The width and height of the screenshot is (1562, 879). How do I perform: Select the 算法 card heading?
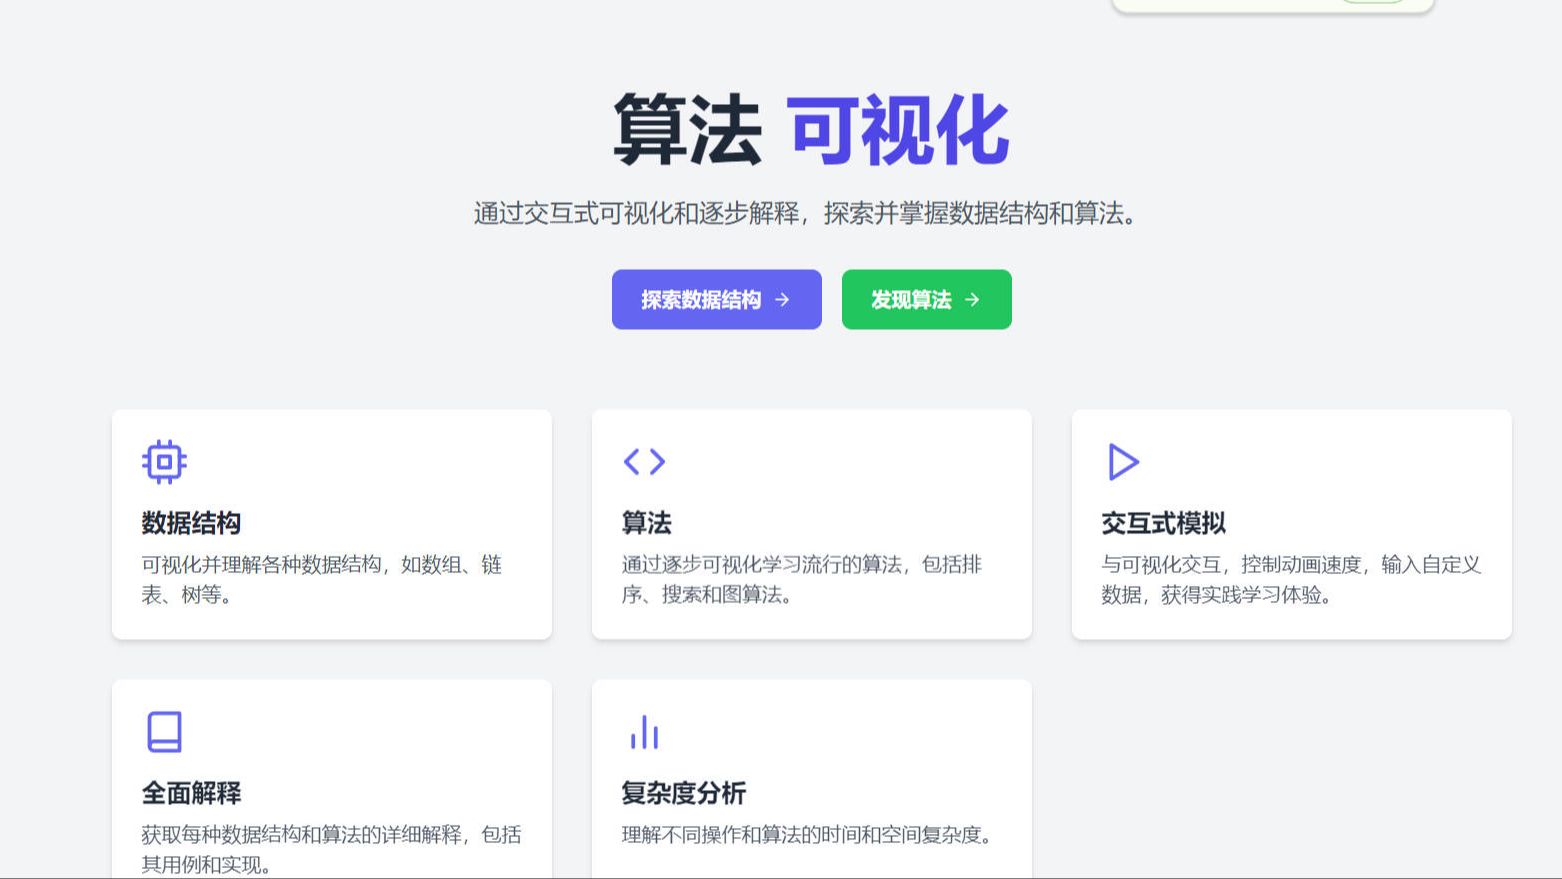pyautogui.click(x=646, y=523)
